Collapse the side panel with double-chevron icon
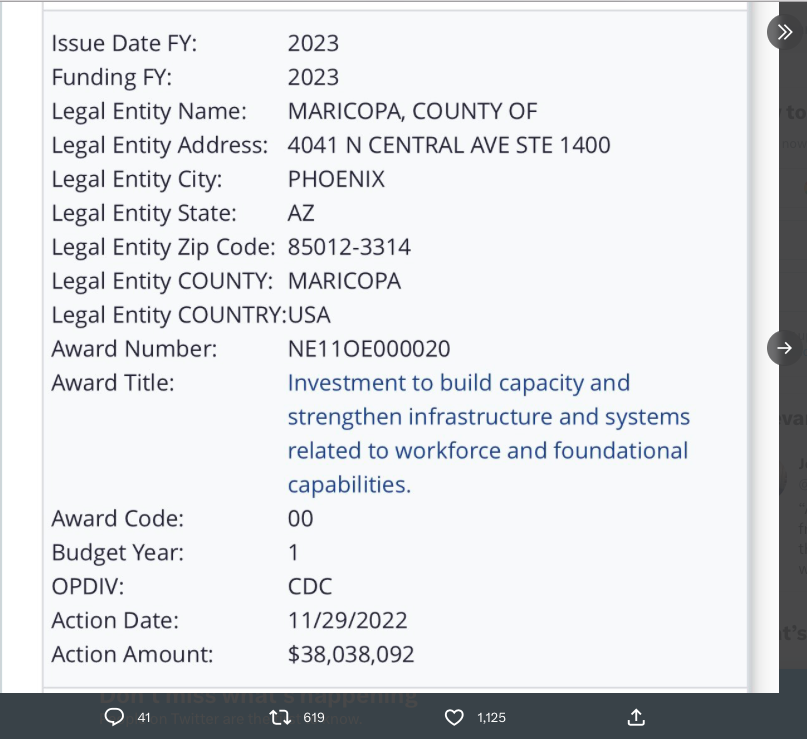 click(784, 32)
